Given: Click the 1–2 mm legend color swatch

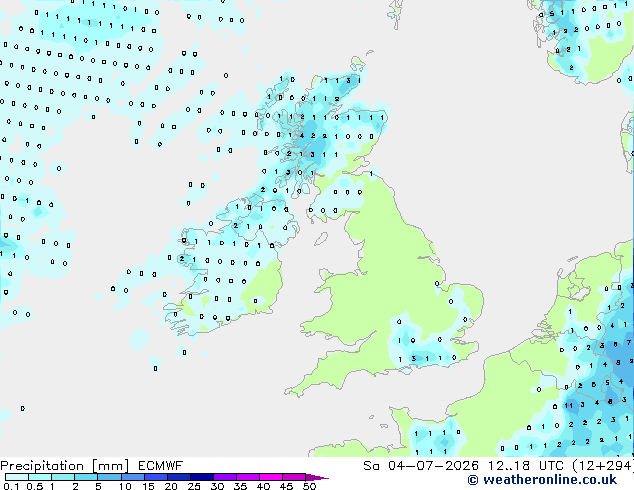Looking at the screenshot, I should [x=63, y=477].
